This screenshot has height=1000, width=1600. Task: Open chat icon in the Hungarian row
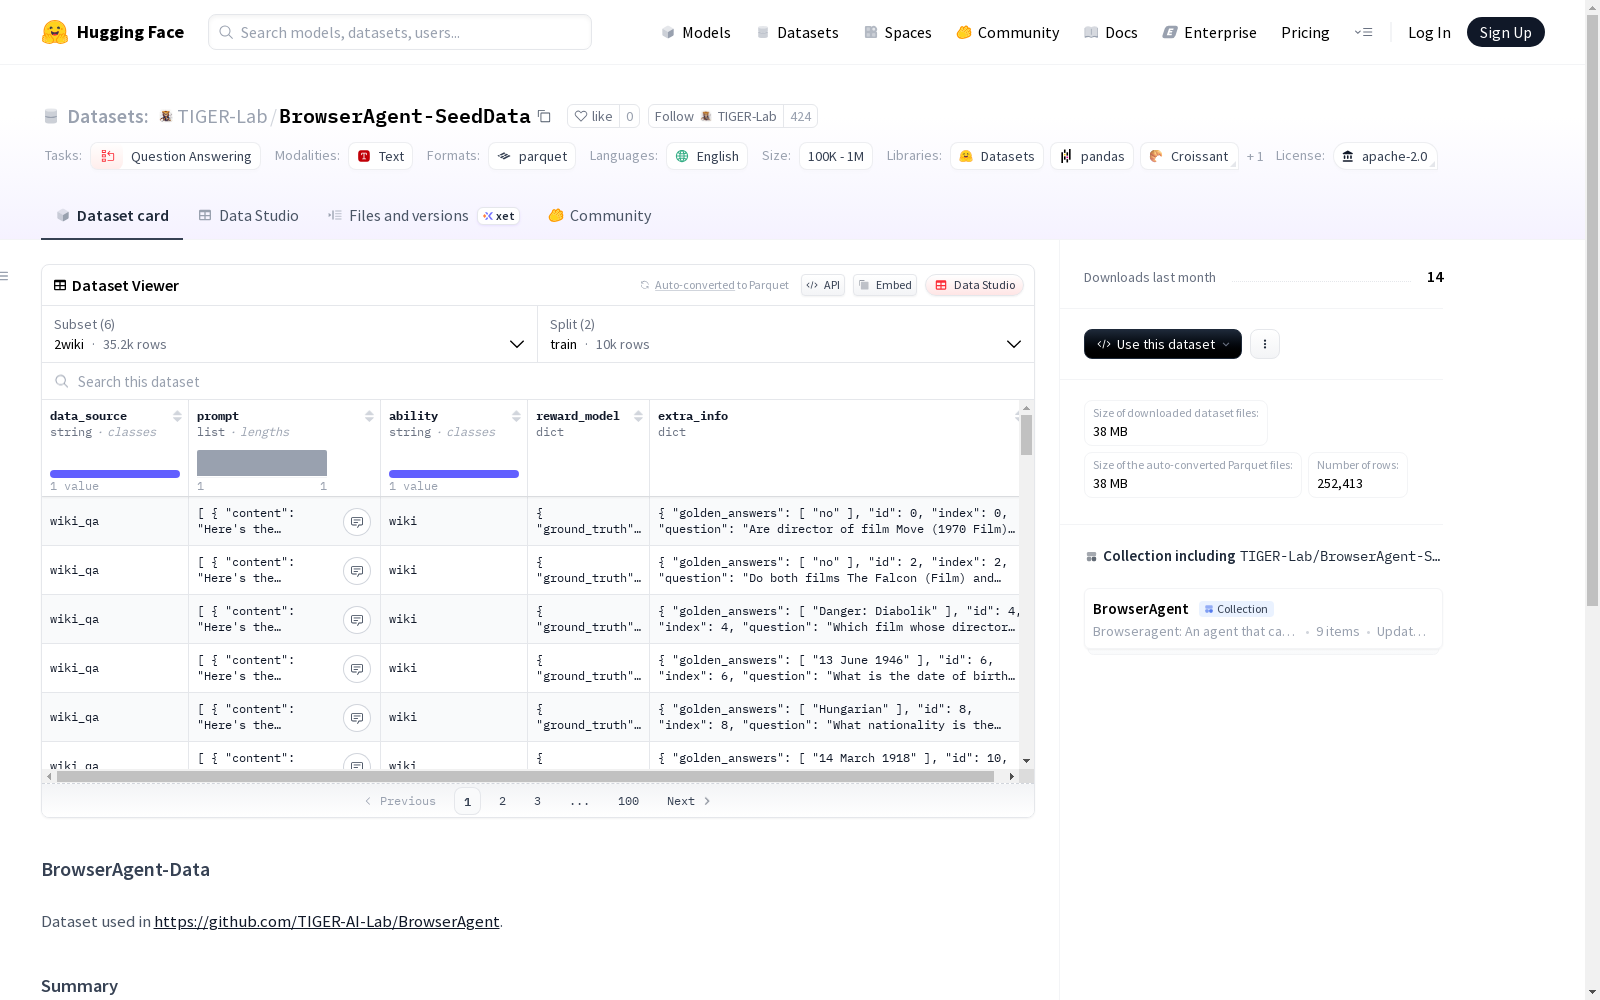pos(357,718)
